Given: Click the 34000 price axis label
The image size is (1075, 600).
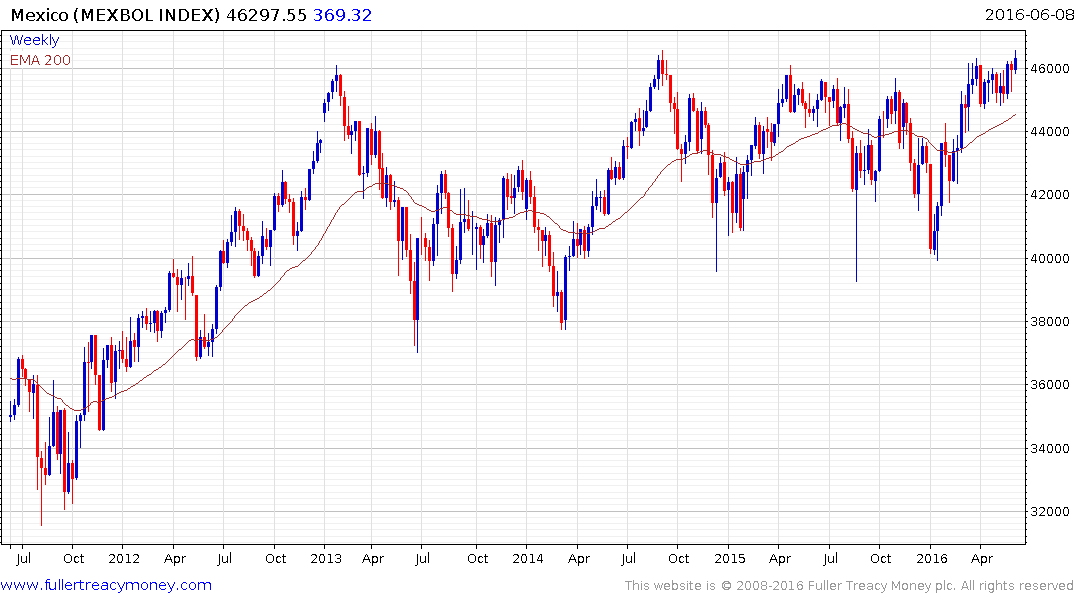Looking at the screenshot, I should click(1050, 448).
